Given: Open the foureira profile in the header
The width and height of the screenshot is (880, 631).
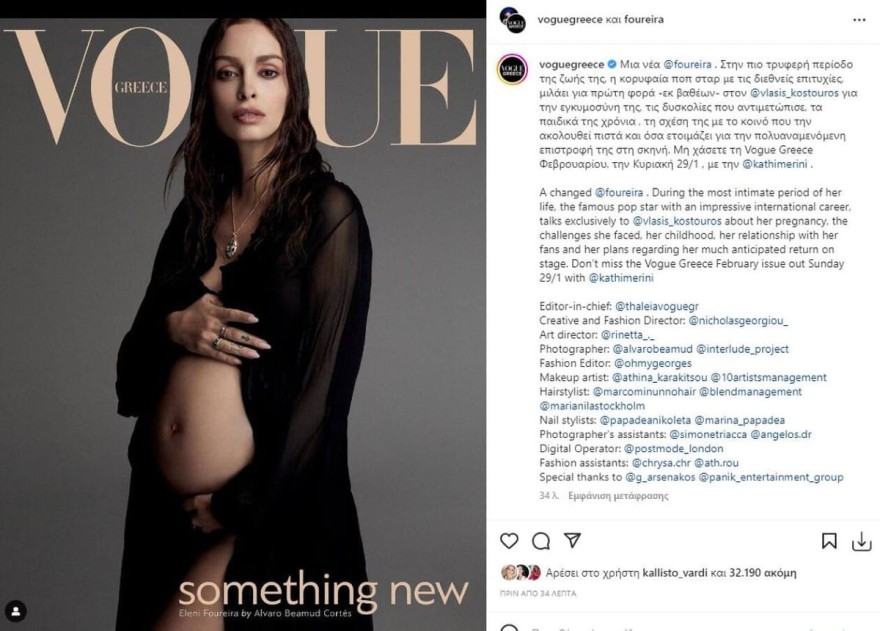Looking at the screenshot, I should pyautogui.click(x=644, y=20).
